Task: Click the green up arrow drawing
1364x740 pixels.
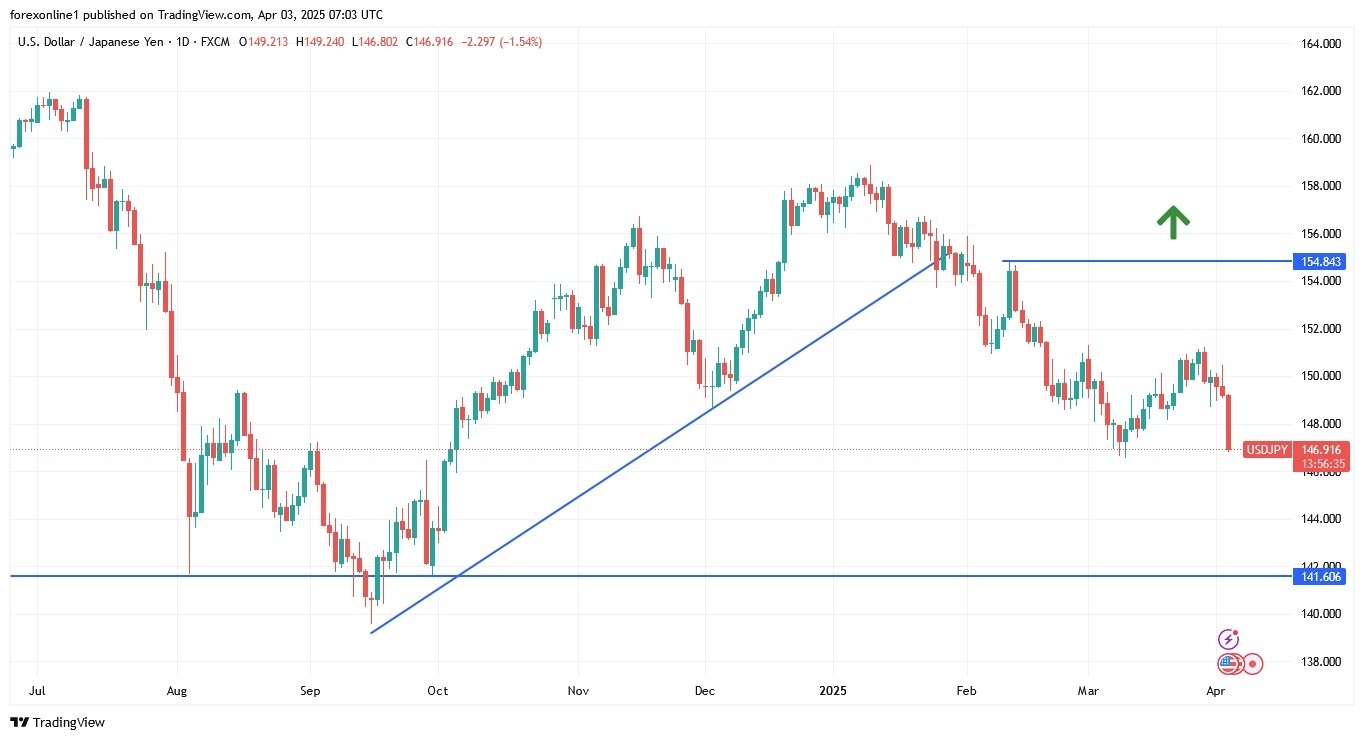Action: (x=1172, y=222)
